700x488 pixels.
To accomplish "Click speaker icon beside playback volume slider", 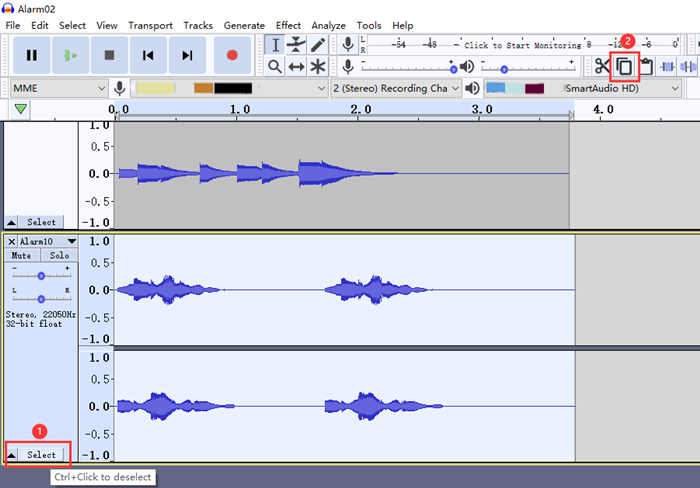I will pos(467,67).
